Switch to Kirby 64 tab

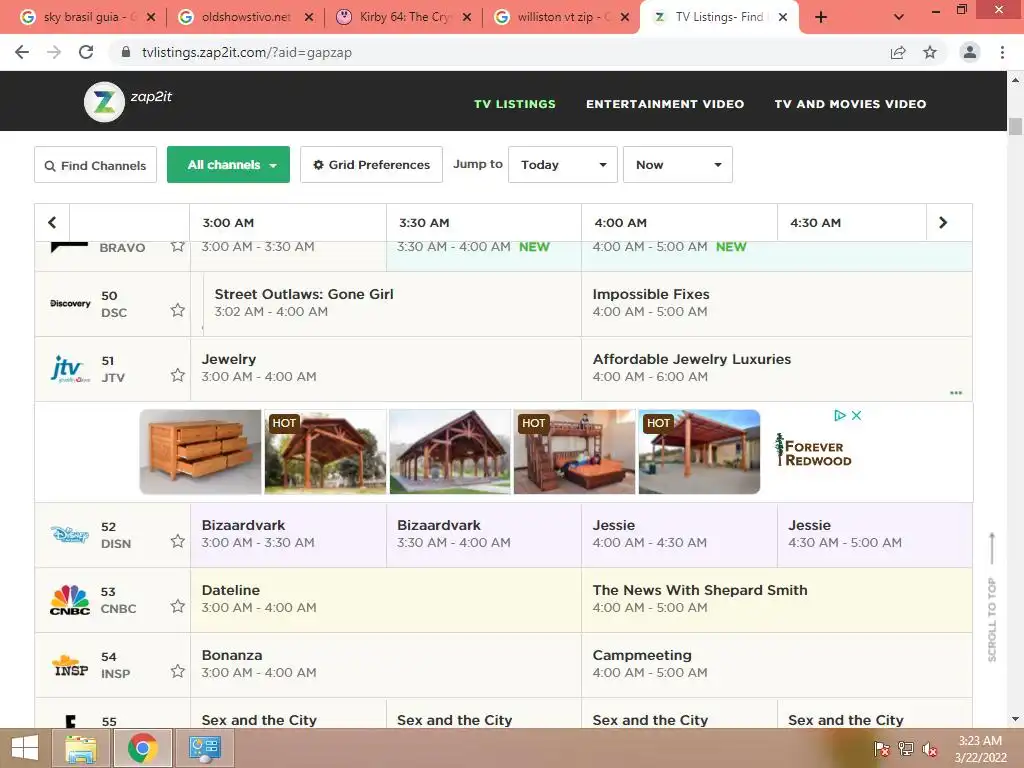404,17
